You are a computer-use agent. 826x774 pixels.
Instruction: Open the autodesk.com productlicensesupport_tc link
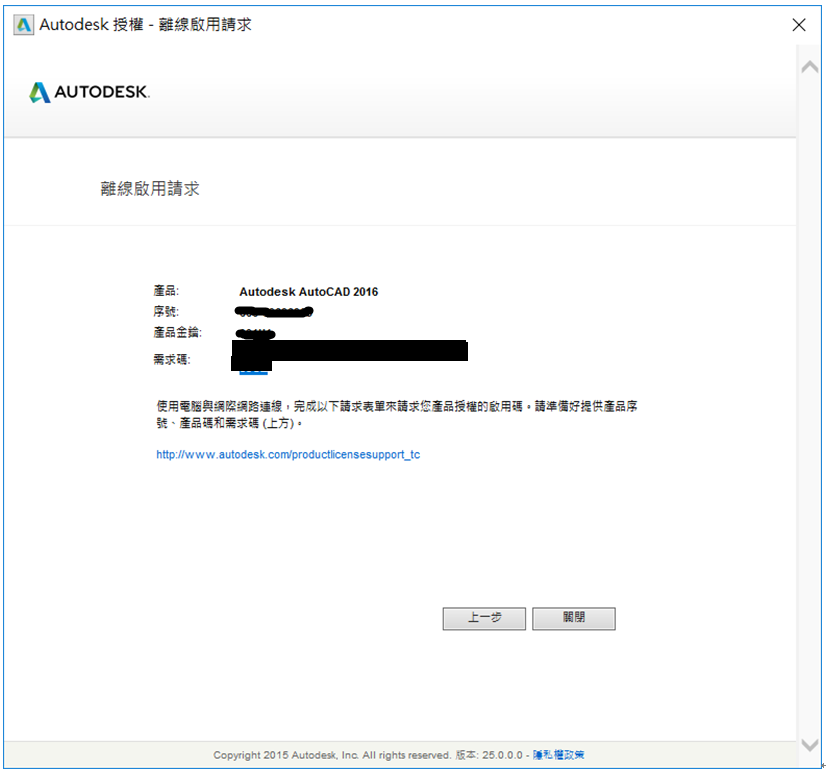coord(288,454)
